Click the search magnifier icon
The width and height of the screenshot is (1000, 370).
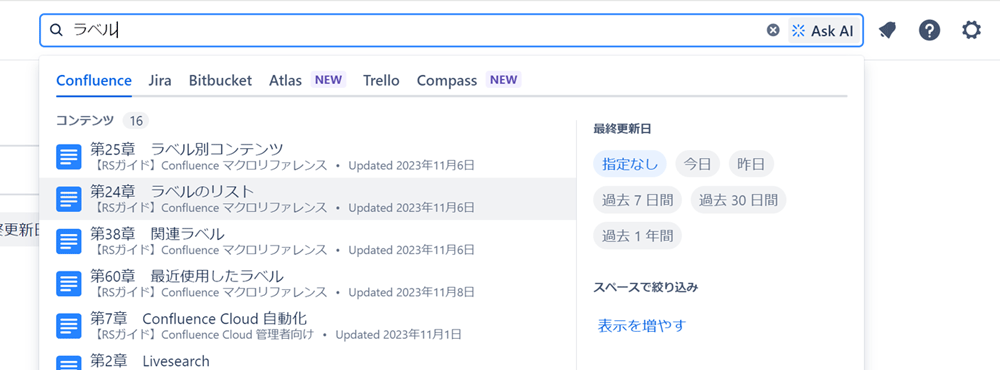click(56, 30)
